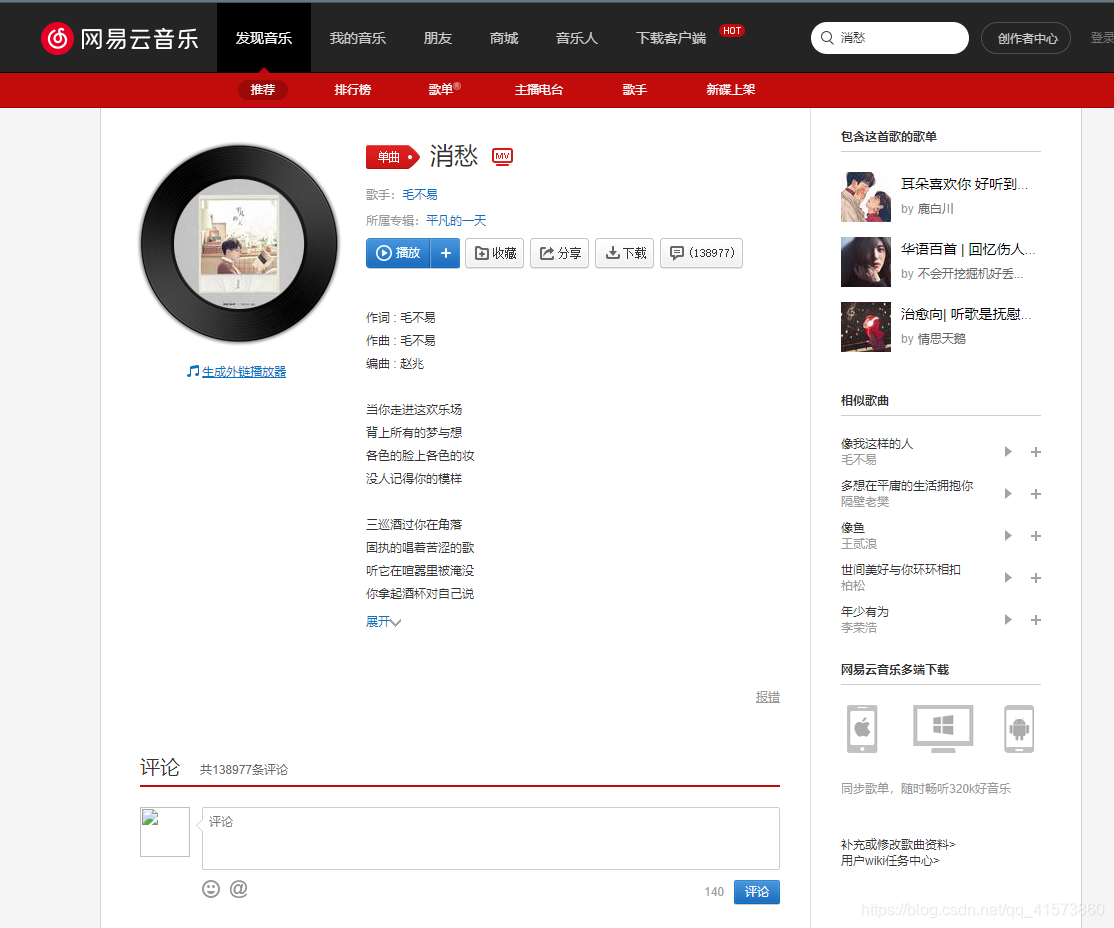Open the 商城 tab

pyautogui.click(x=504, y=38)
